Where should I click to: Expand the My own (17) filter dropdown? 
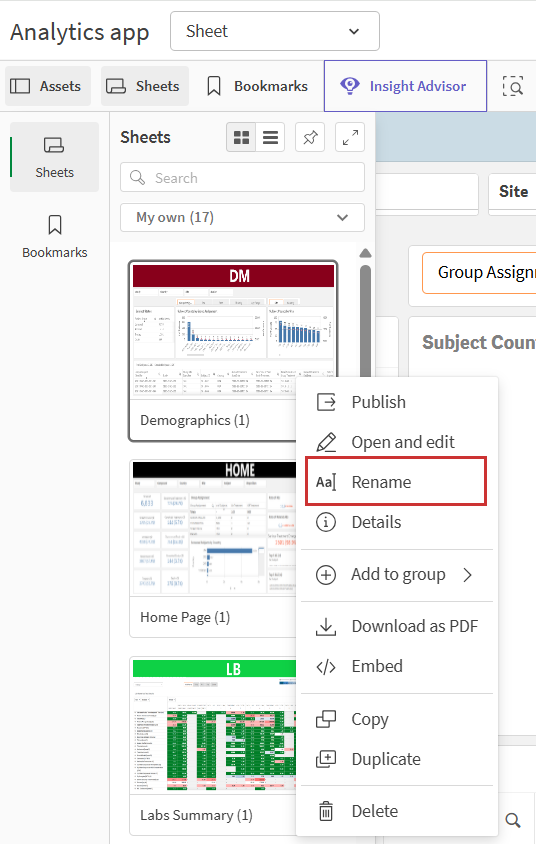pyautogui.click(x=242, y=217)
